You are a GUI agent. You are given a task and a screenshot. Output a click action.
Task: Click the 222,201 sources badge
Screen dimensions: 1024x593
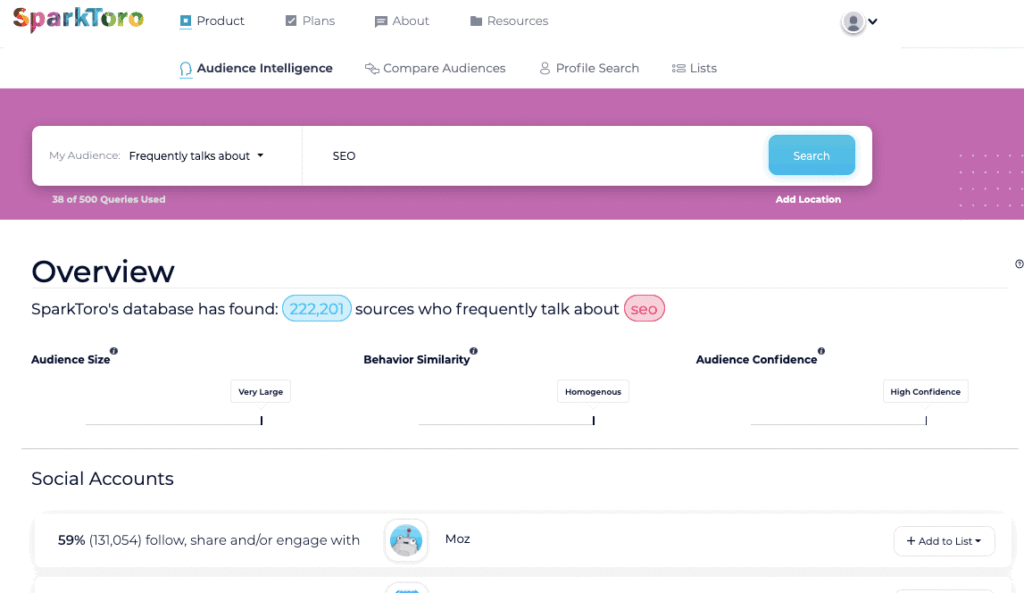317,309
